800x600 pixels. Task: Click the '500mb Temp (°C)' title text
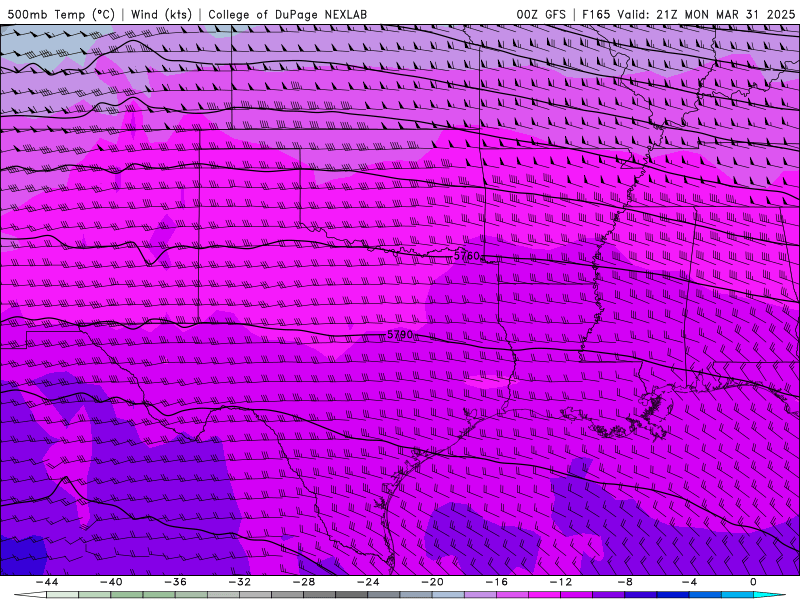(61, 14)
